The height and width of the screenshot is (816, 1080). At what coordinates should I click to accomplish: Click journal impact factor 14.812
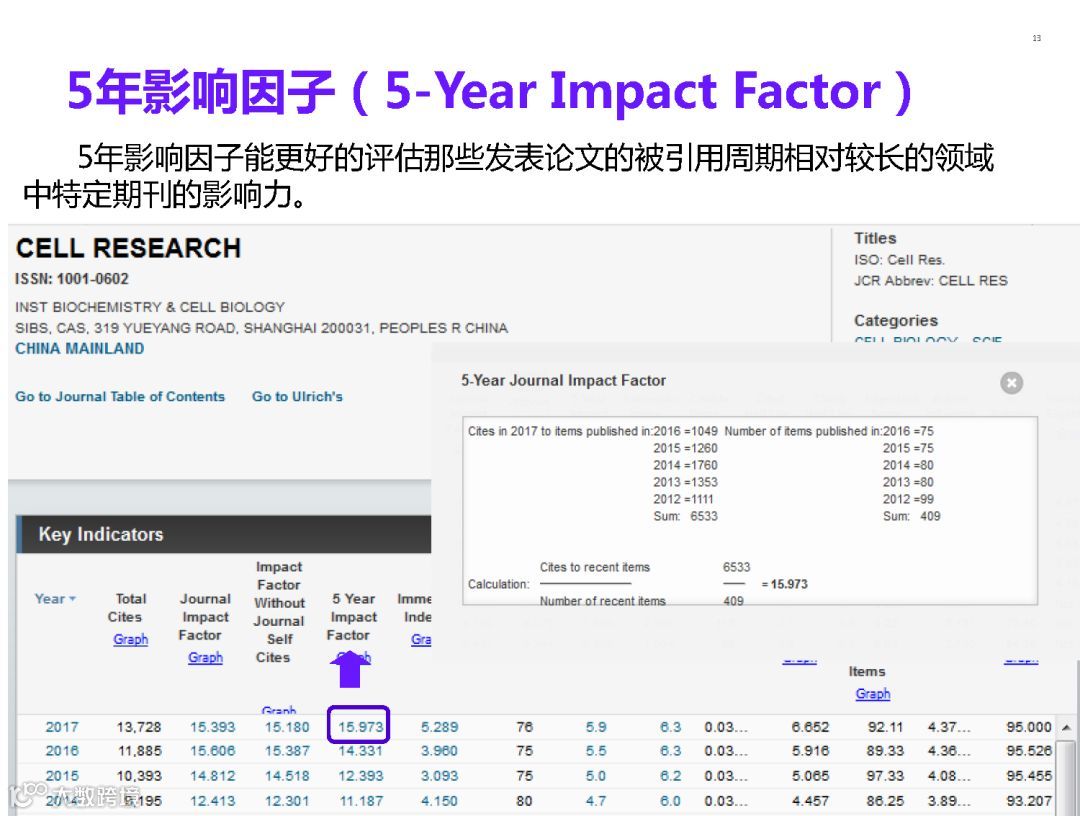(x=212, y=775)
